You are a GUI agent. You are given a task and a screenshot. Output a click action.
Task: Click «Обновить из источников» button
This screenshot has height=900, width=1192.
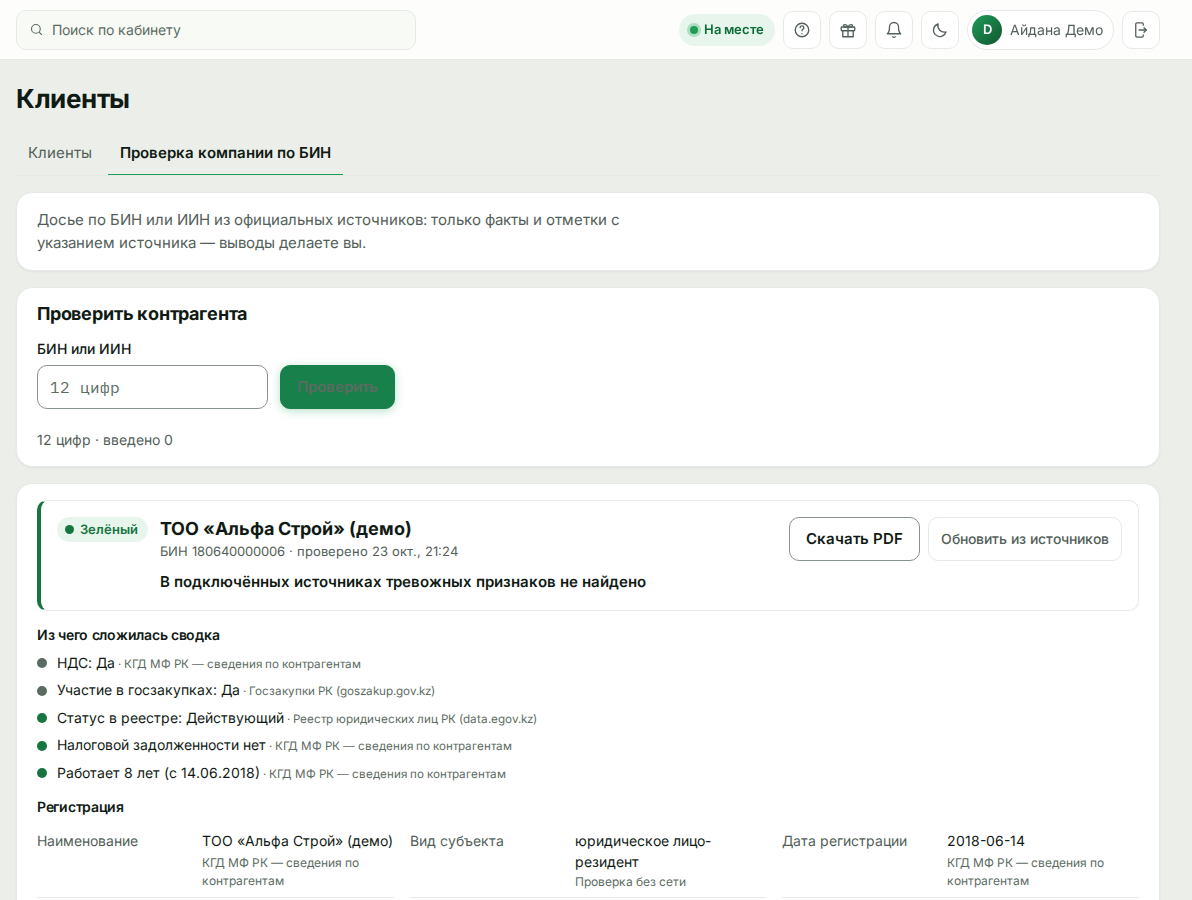click(x=1025, y=539)
